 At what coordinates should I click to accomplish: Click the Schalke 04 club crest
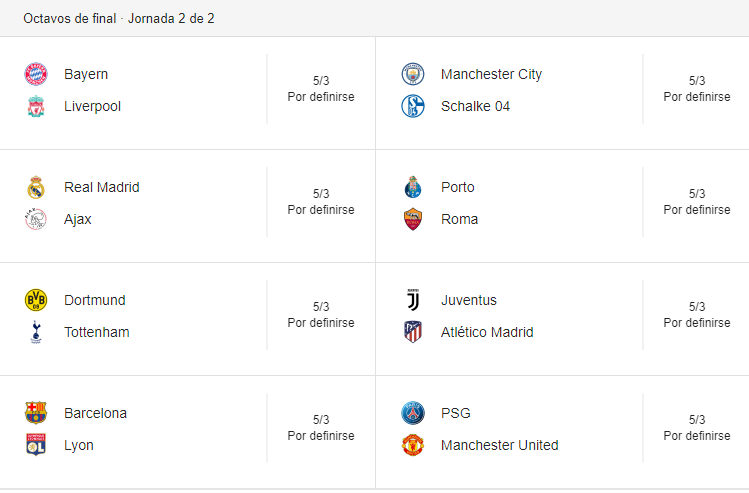(413, 106)
